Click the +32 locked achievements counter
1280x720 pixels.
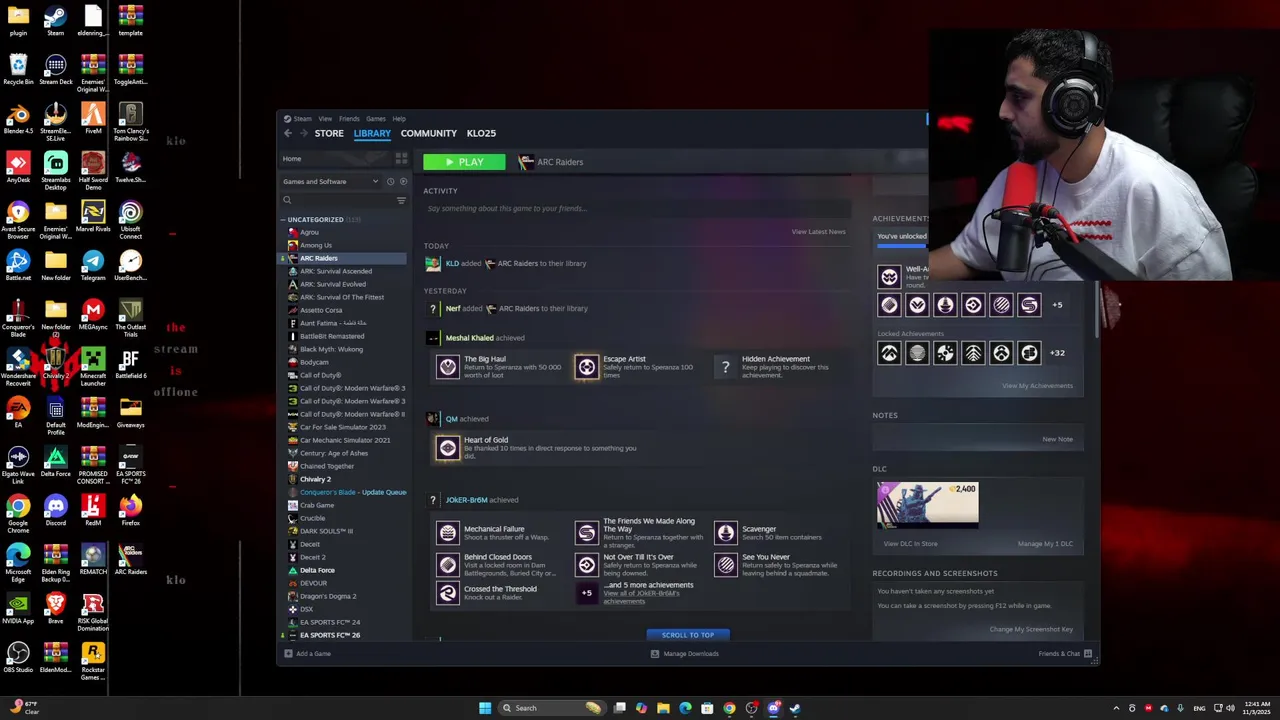[x=1057, y=353]
